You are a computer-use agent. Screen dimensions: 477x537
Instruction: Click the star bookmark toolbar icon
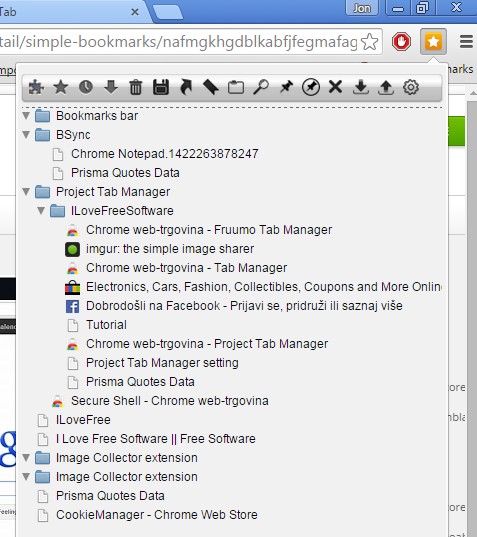coord(61,87)
